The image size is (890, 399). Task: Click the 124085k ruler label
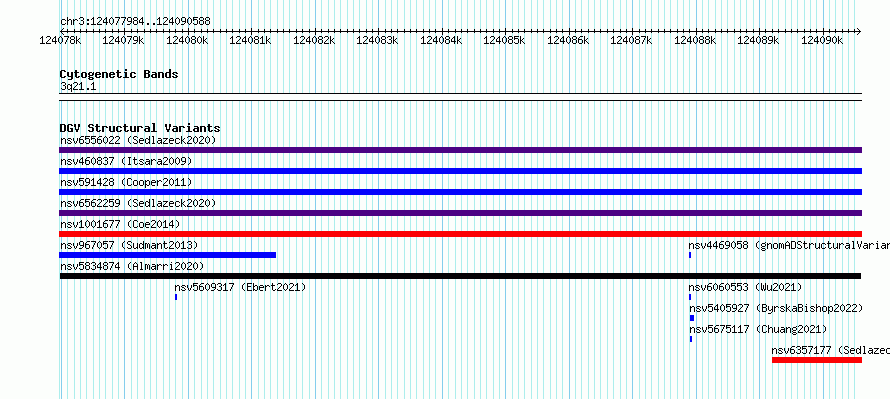(x=504, y=40)
